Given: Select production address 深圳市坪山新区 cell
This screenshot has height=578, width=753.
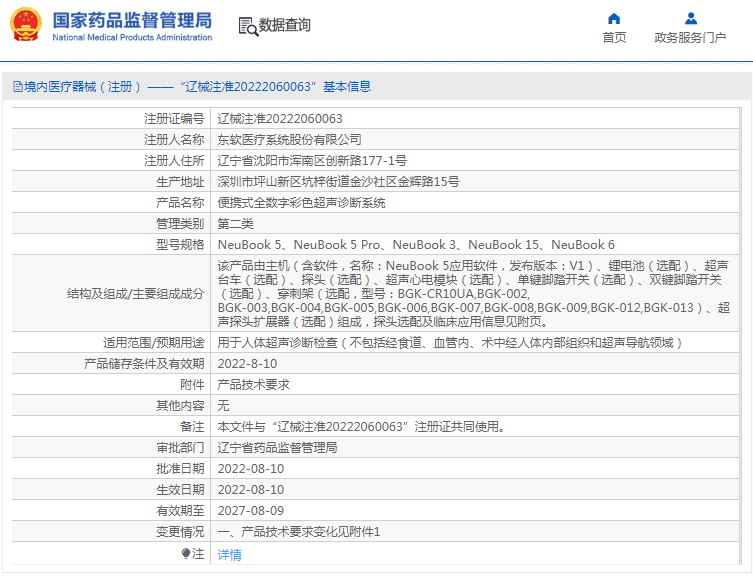Looking at the screenshot, I should pos(338,182).
